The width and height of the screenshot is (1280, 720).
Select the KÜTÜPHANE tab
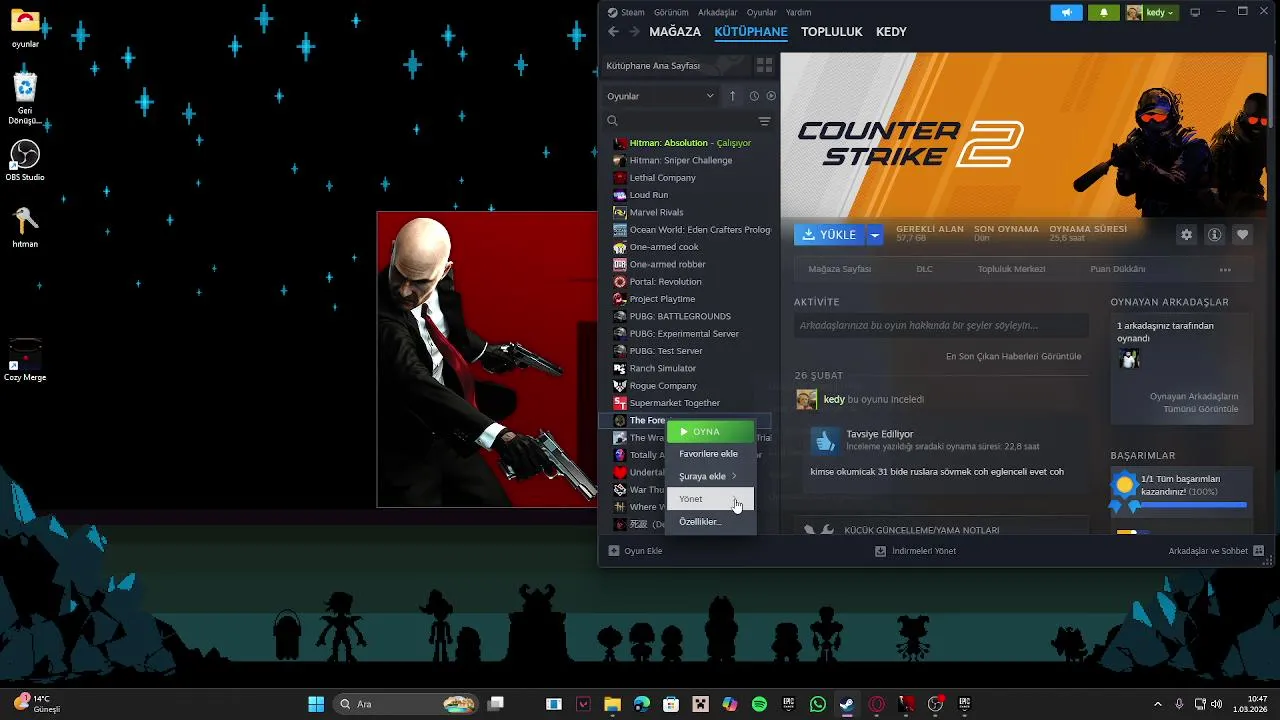pos(751,32)
